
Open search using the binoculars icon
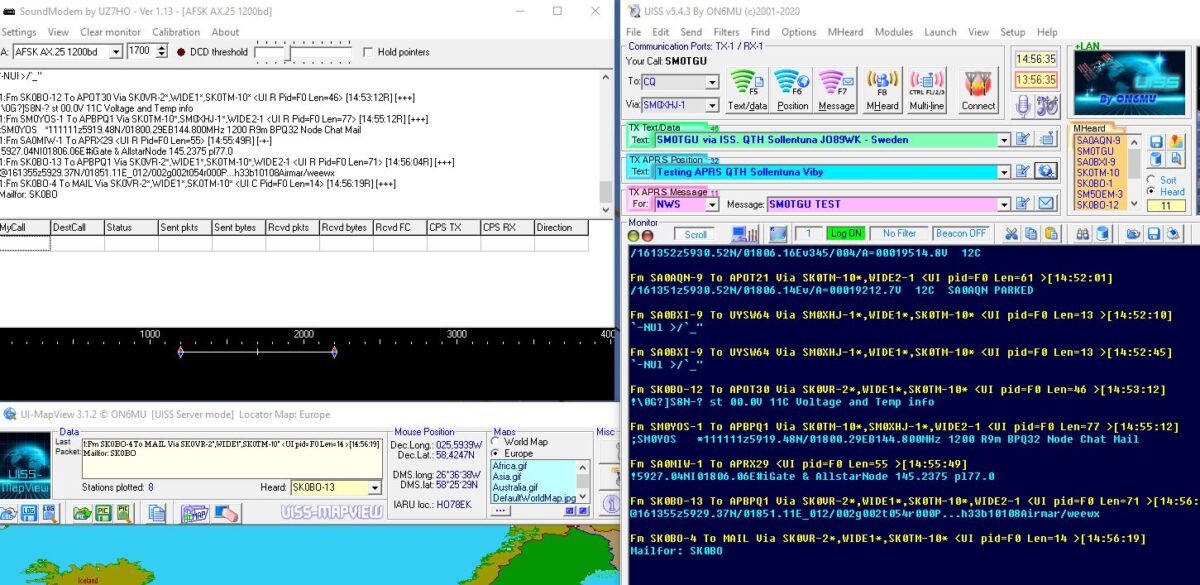[x=1082, y=234]
